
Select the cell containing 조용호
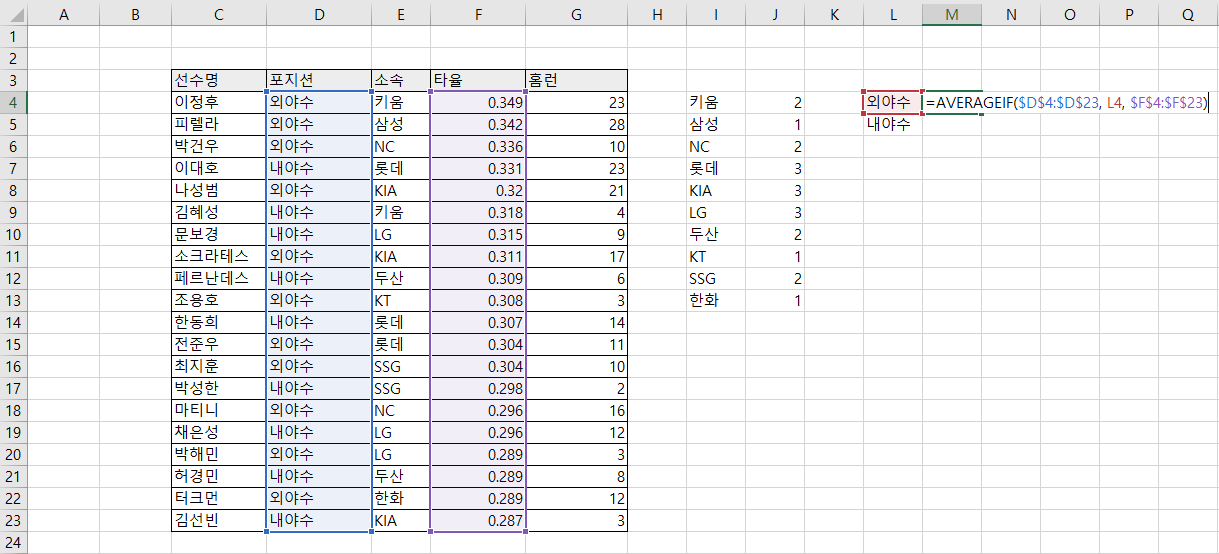(x=218, y=300)
